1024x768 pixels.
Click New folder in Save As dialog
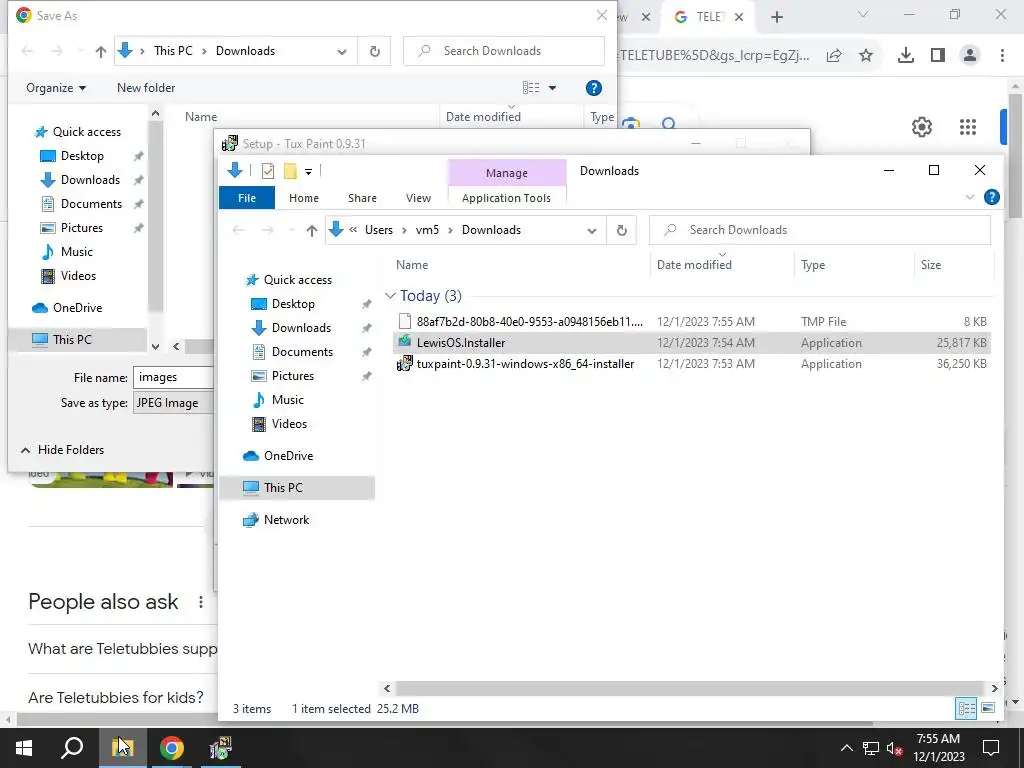146,88
